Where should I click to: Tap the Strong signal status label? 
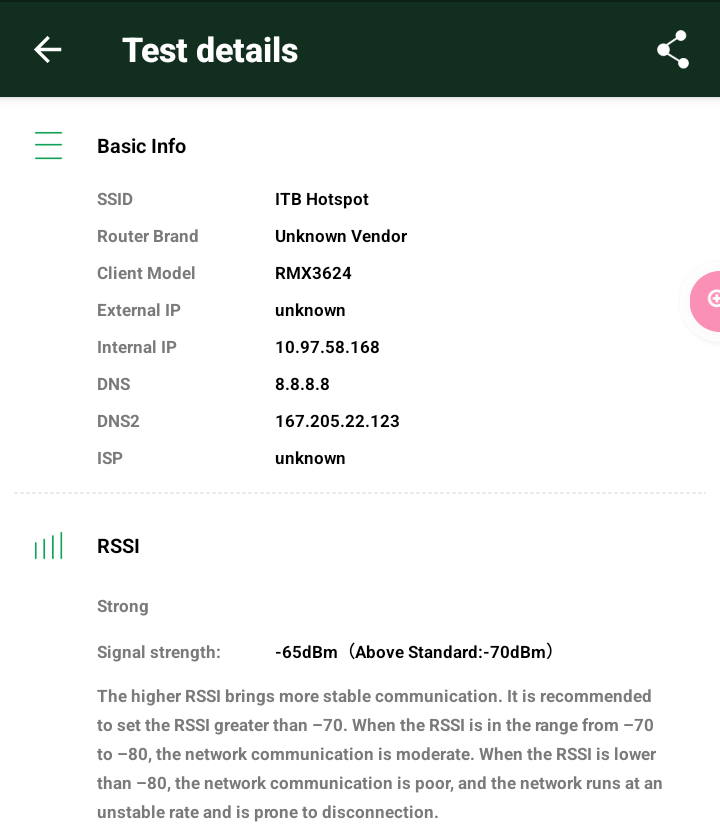[x=123, y=606]
